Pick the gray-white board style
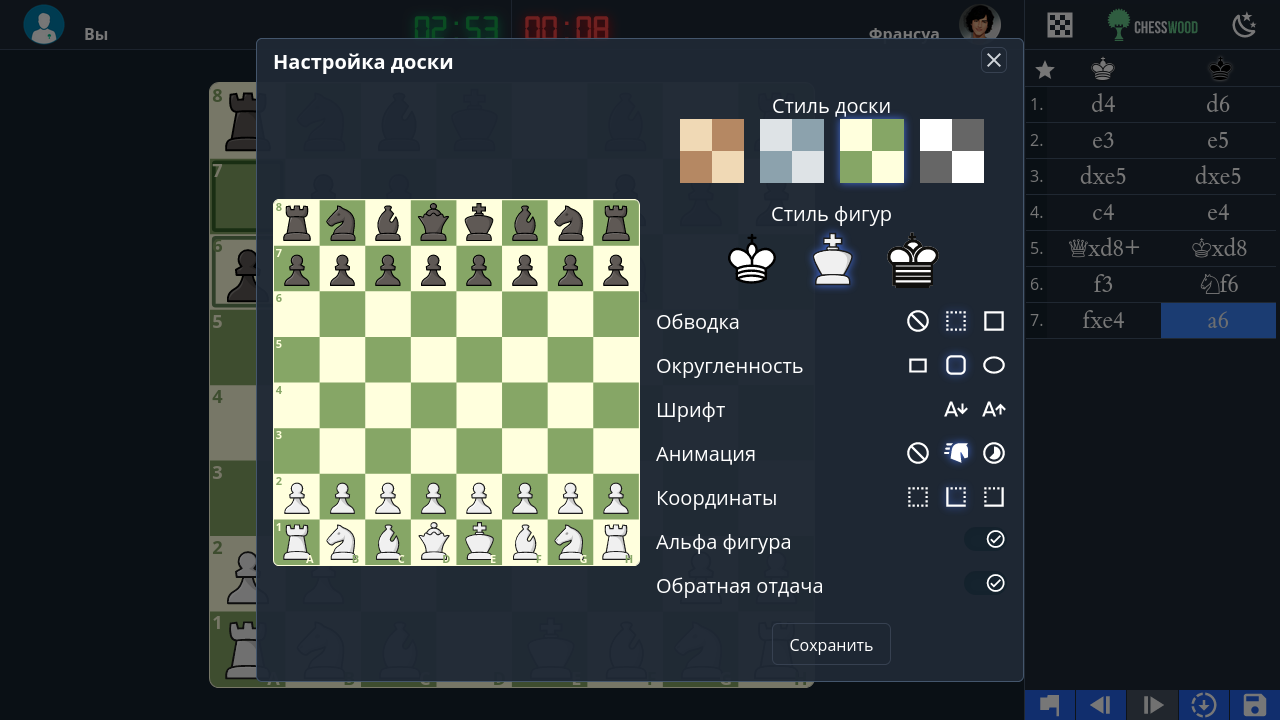 click(951, 151)
